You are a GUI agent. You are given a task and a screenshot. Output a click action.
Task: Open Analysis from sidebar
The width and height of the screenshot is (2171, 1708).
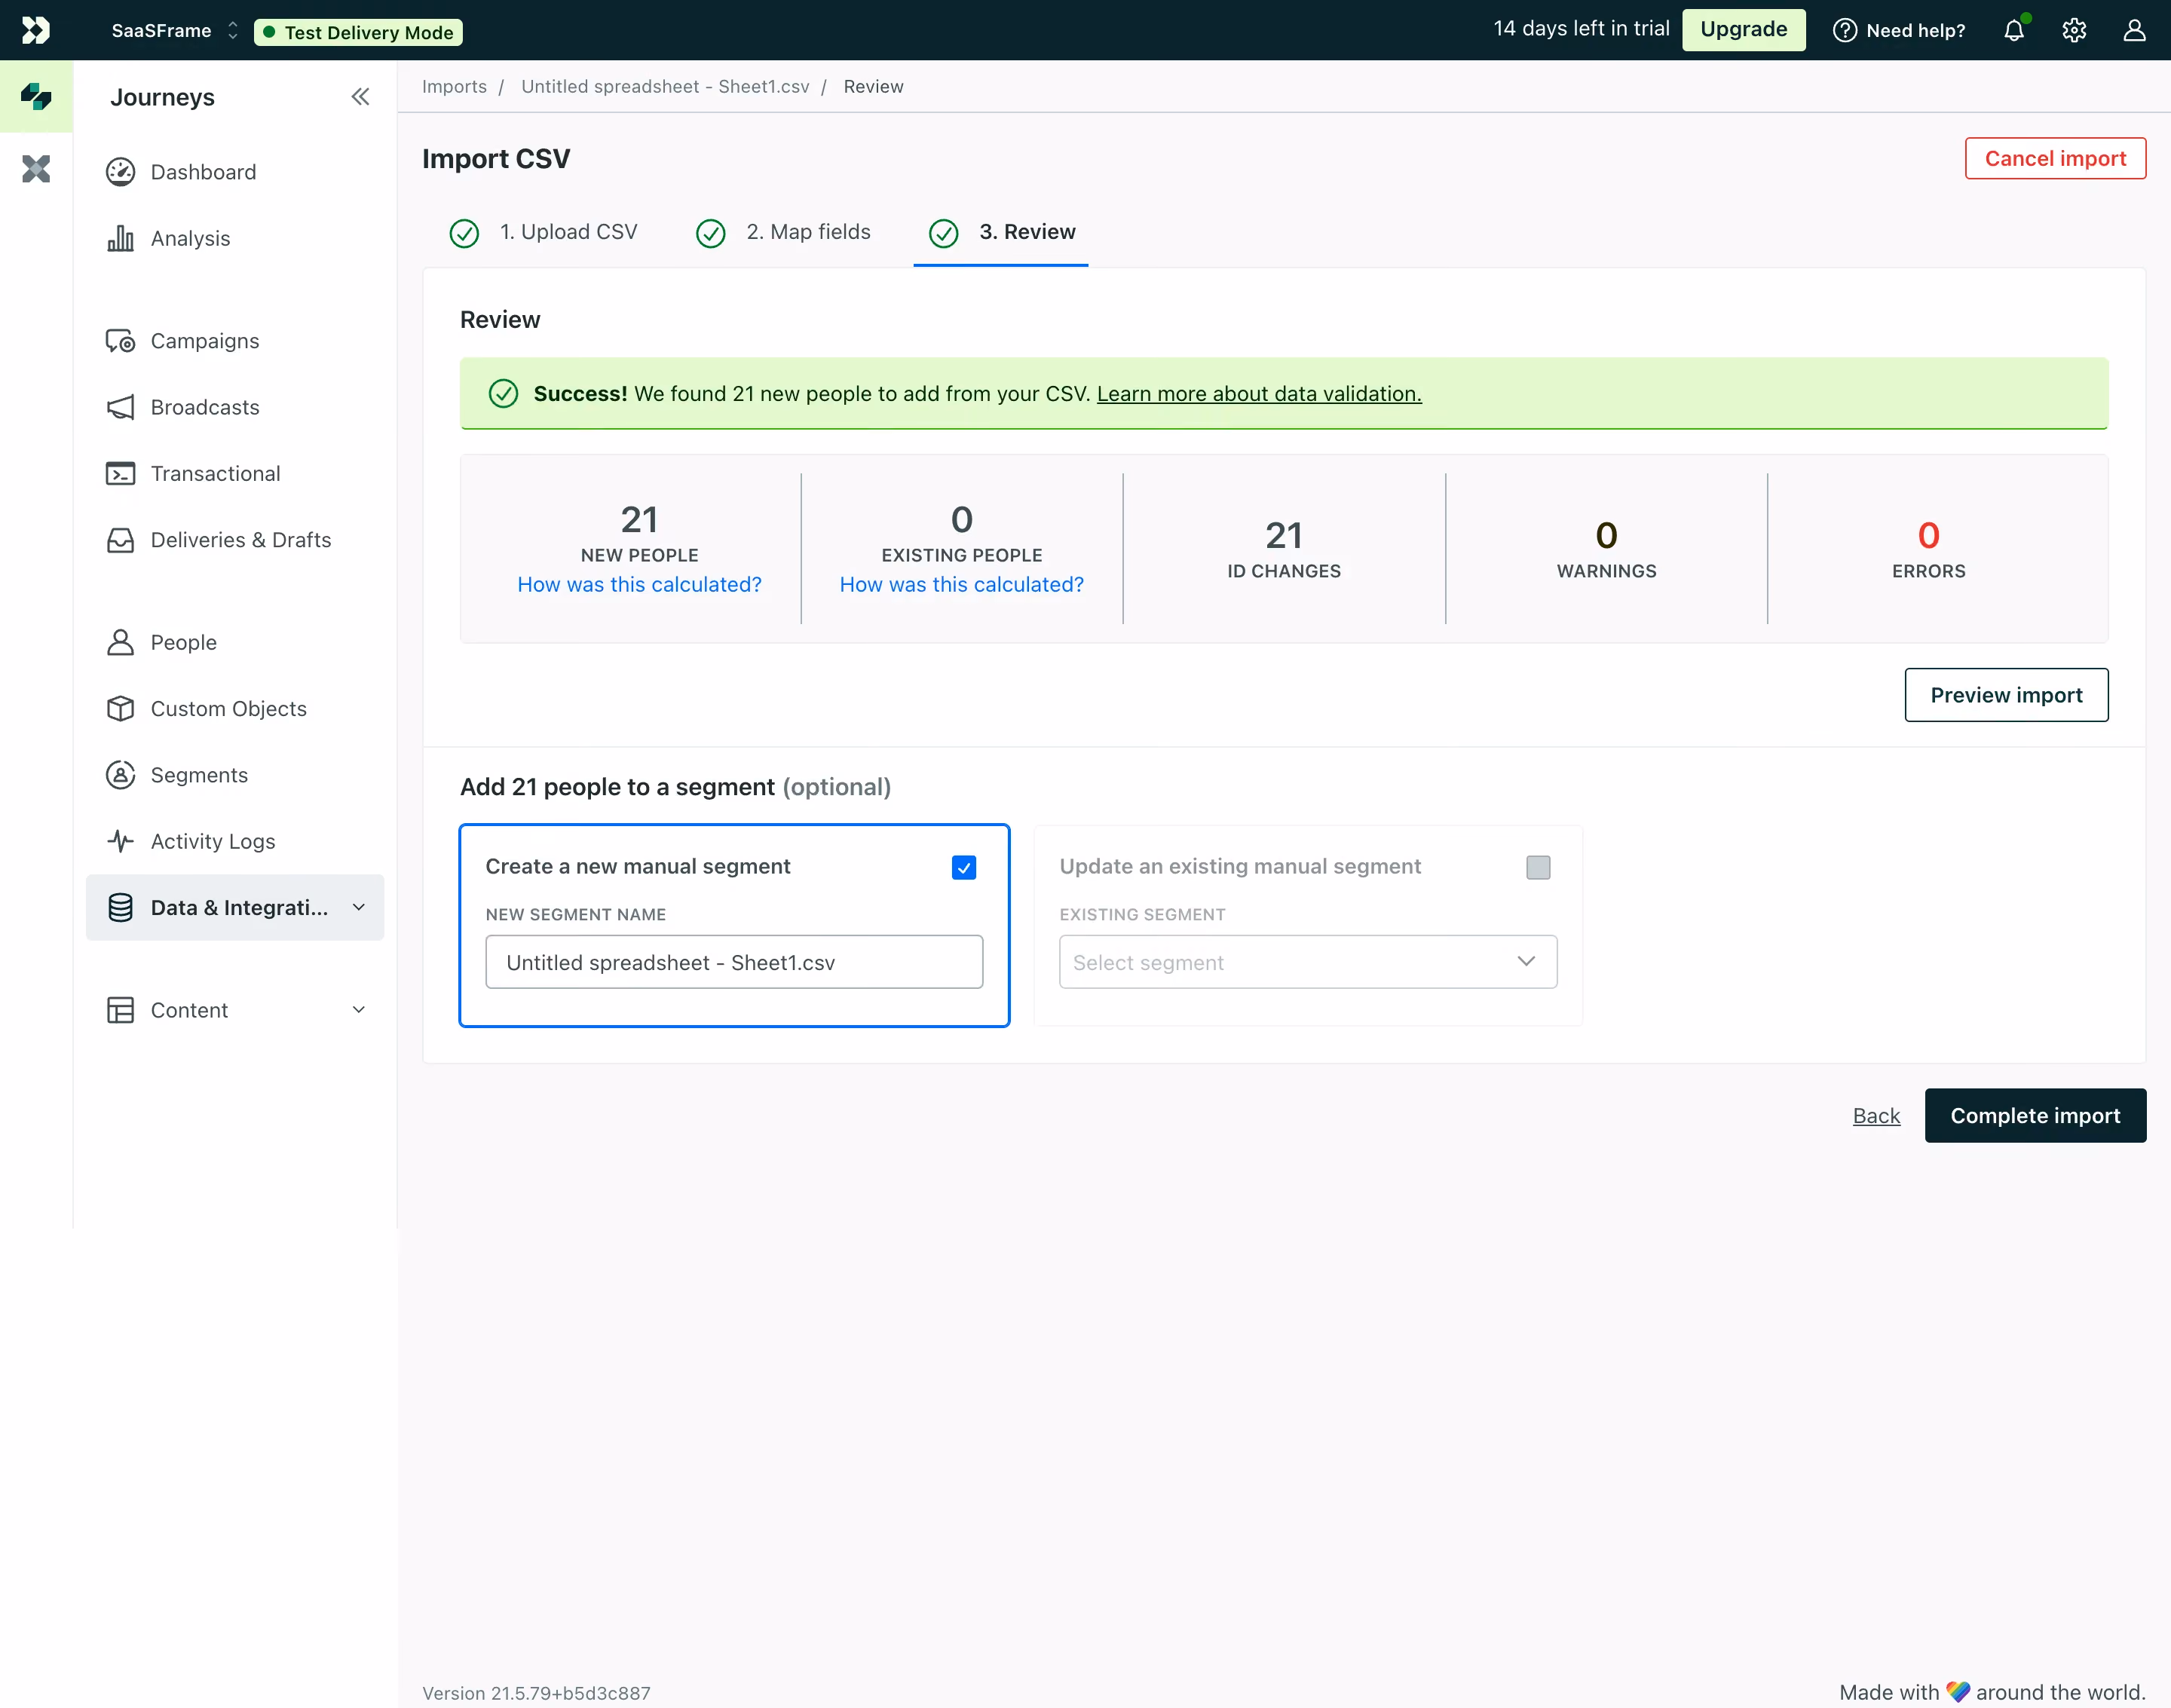[x=235, y=238]
